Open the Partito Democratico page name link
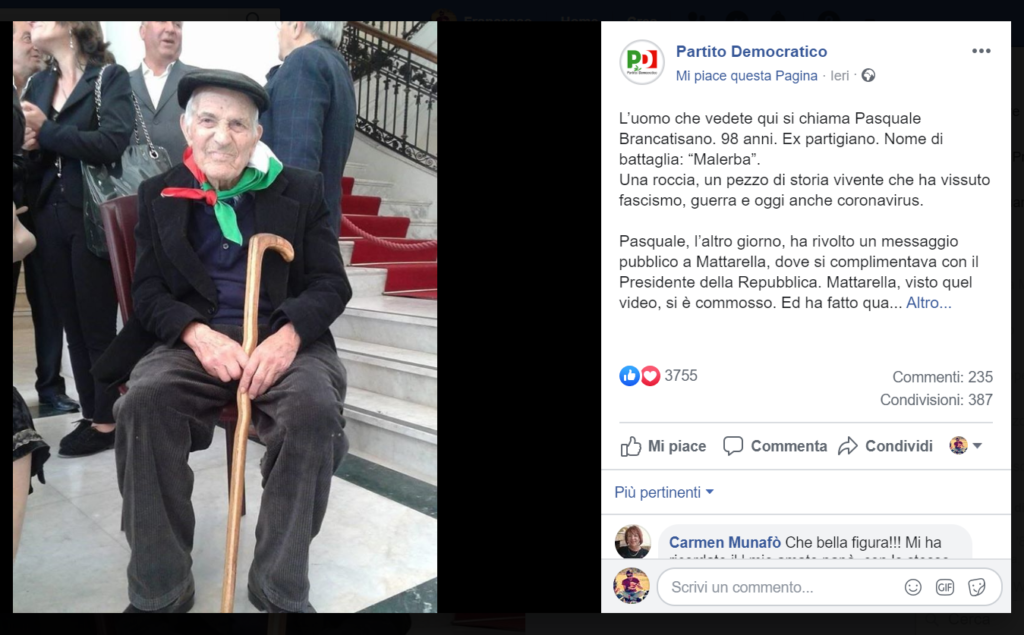This screenshot has height=635, width=1024. click(x=751, y=51)
